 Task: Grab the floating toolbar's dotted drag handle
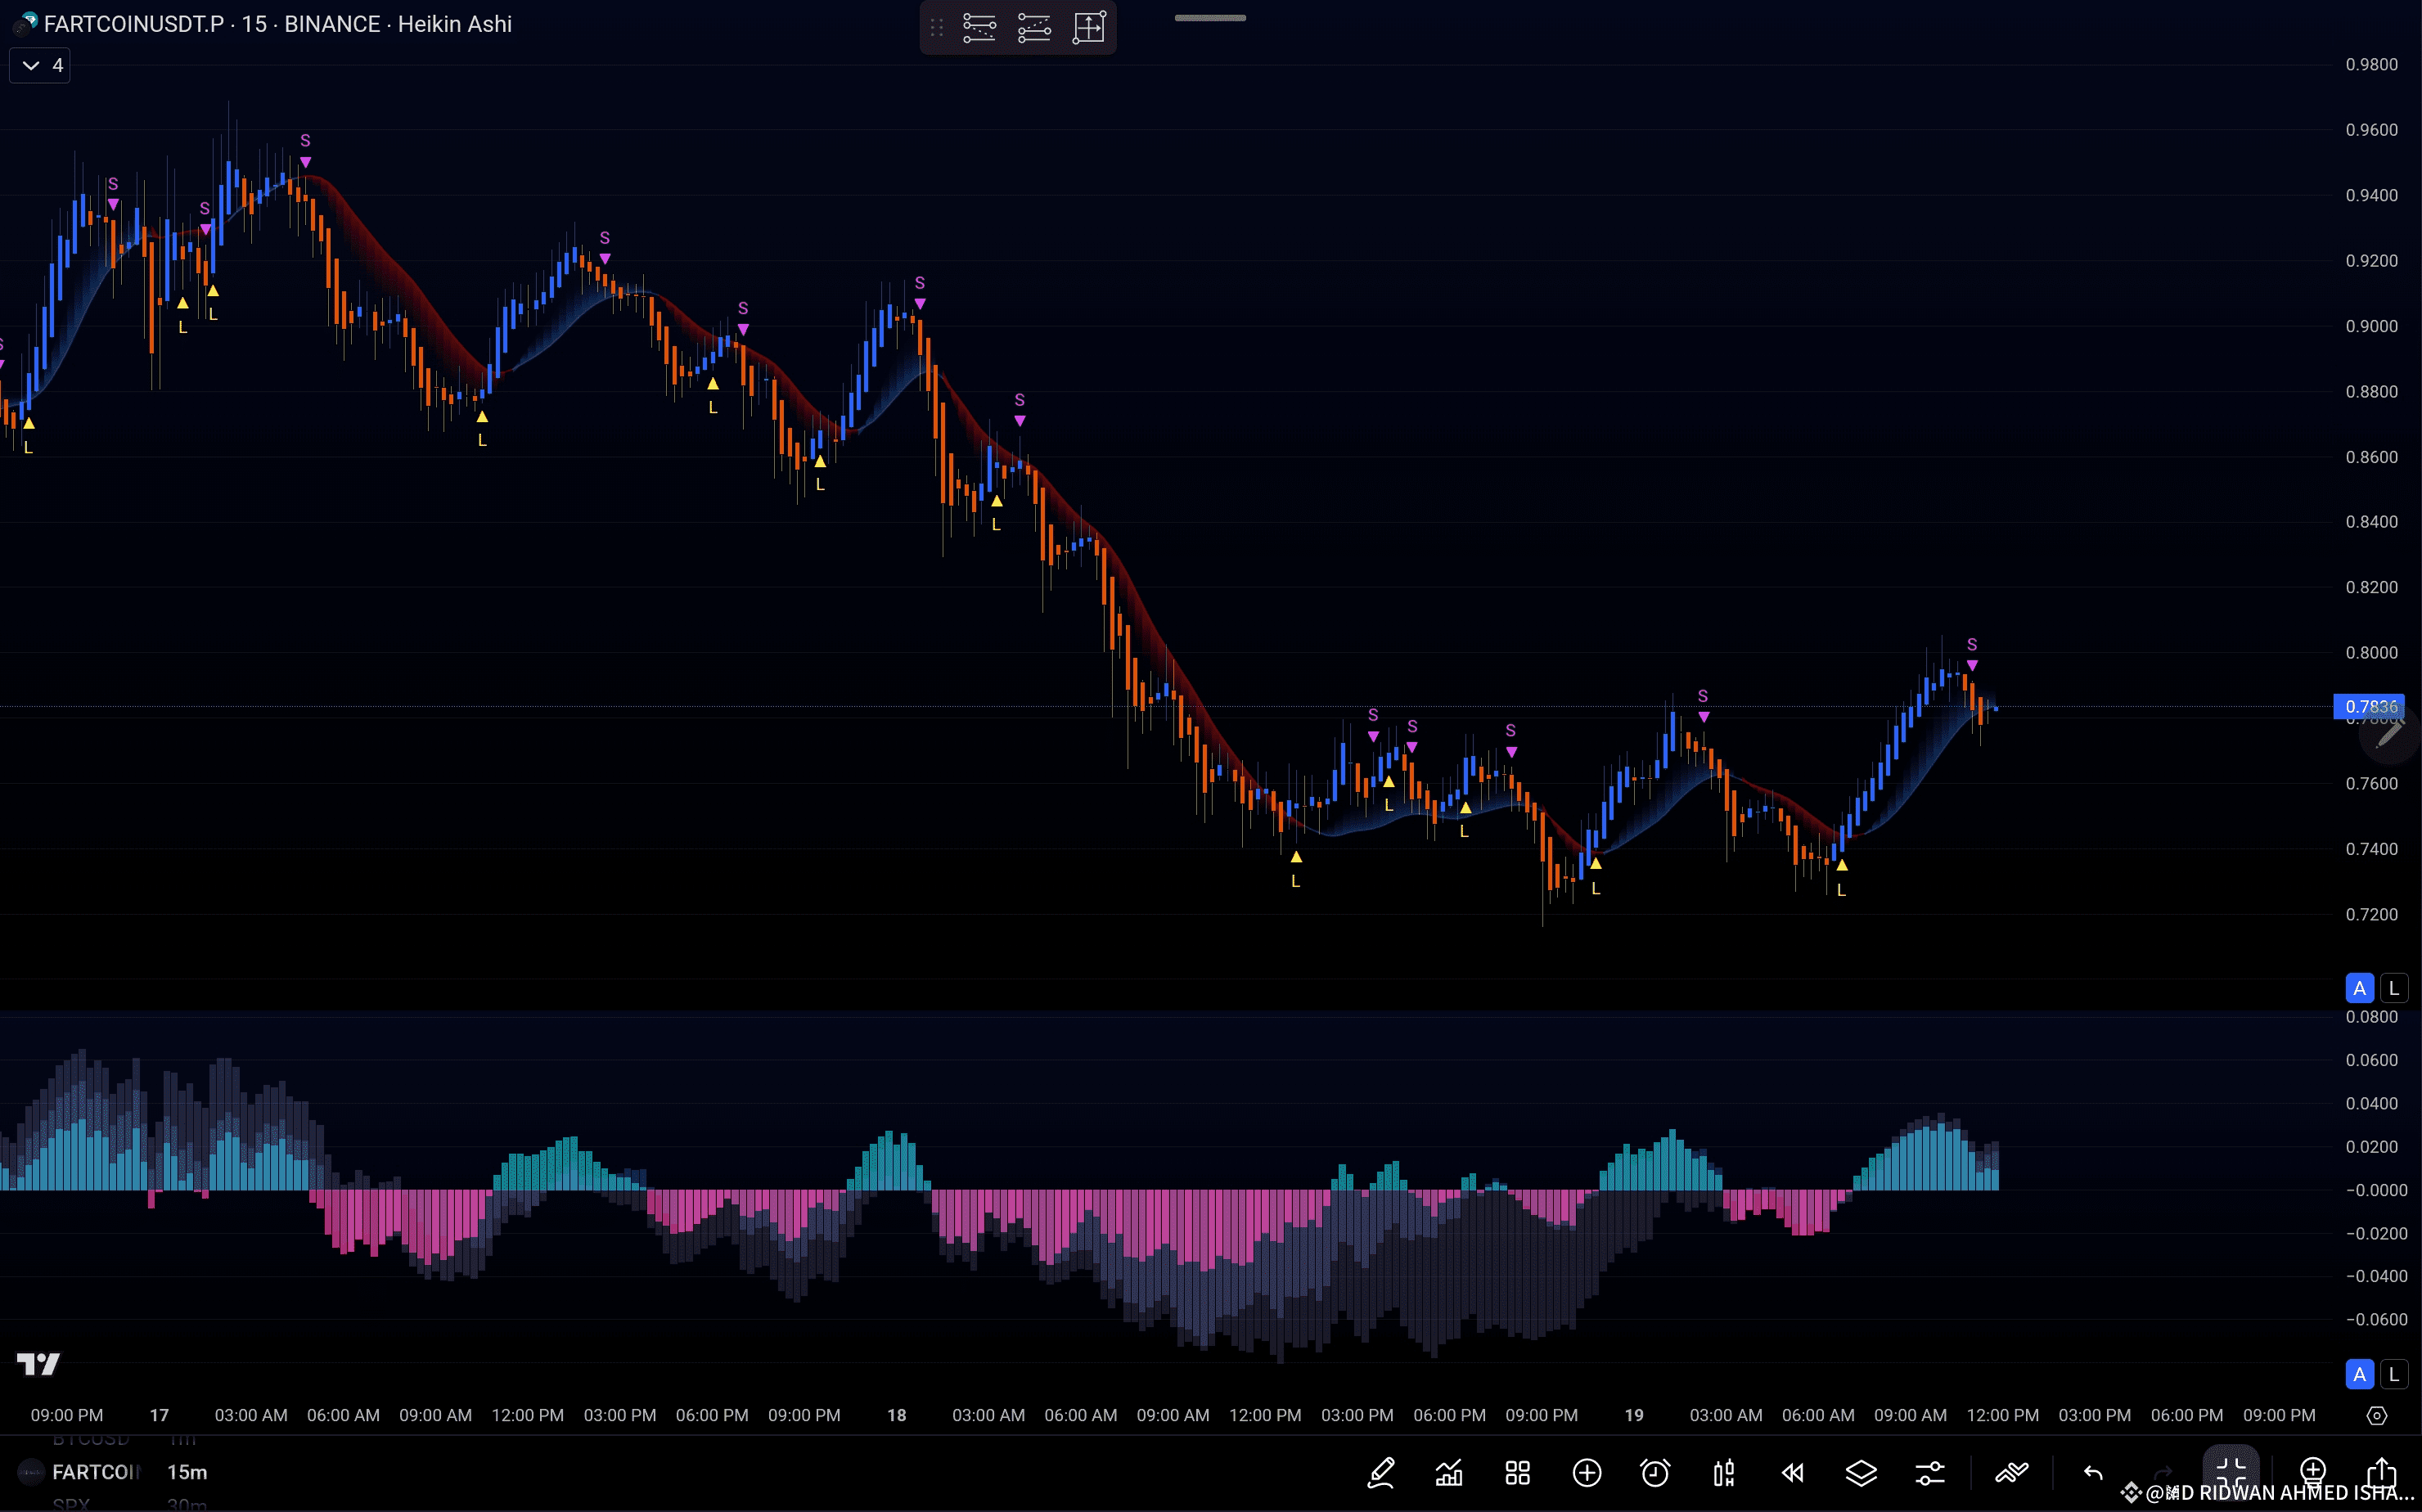[937, 28]
